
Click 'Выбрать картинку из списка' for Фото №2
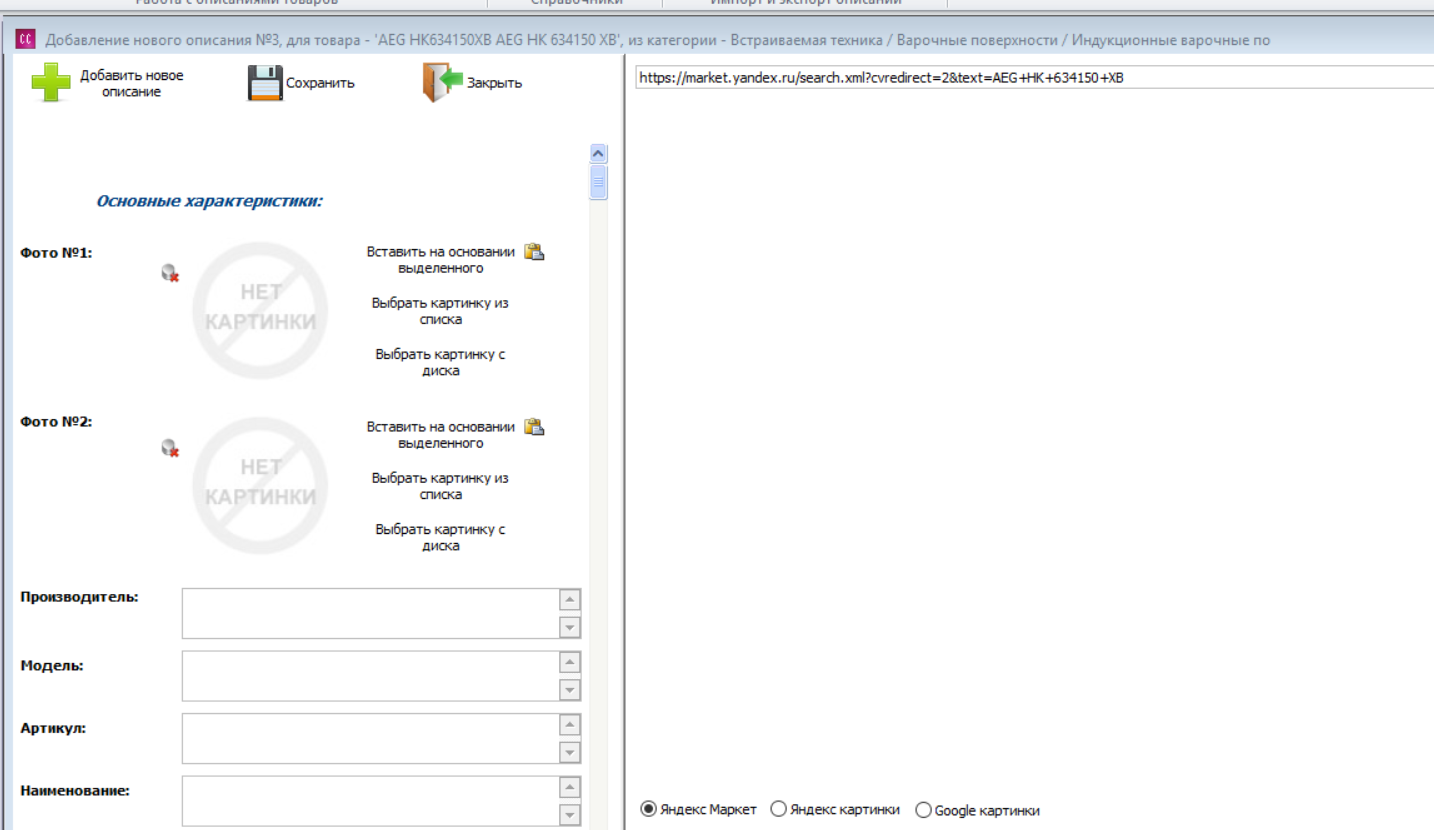(440, 486)
